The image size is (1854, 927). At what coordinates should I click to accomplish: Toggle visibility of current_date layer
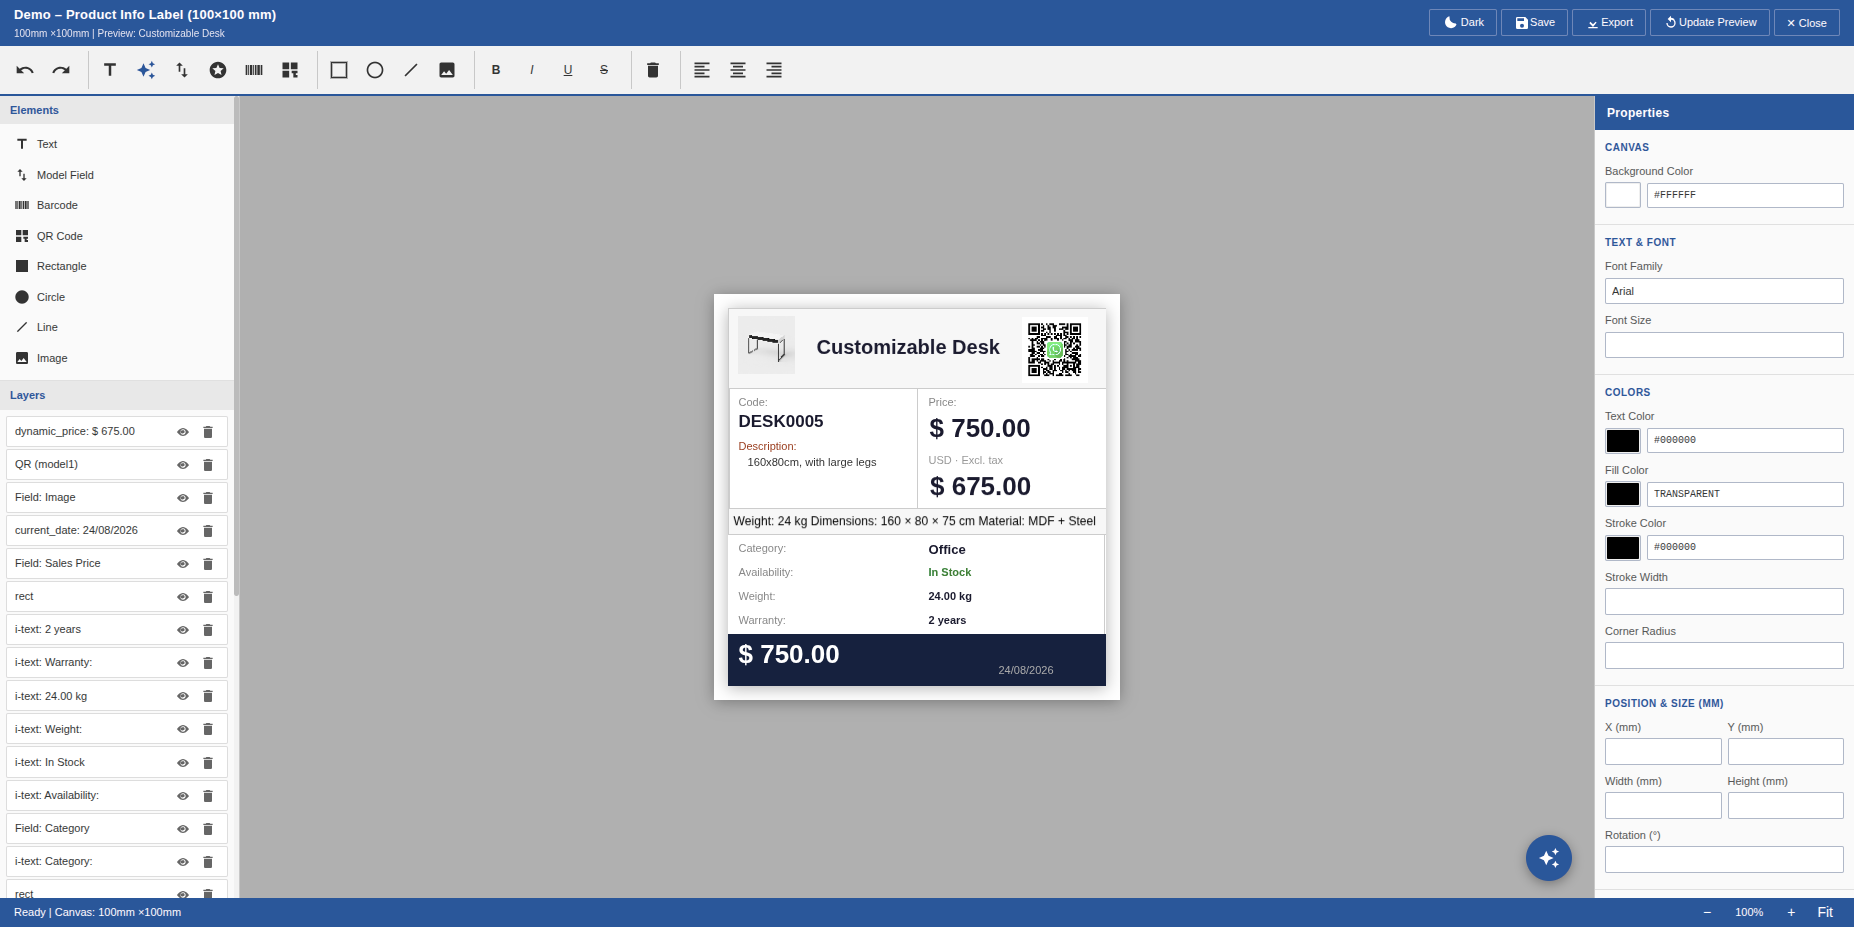click(183, 531)
